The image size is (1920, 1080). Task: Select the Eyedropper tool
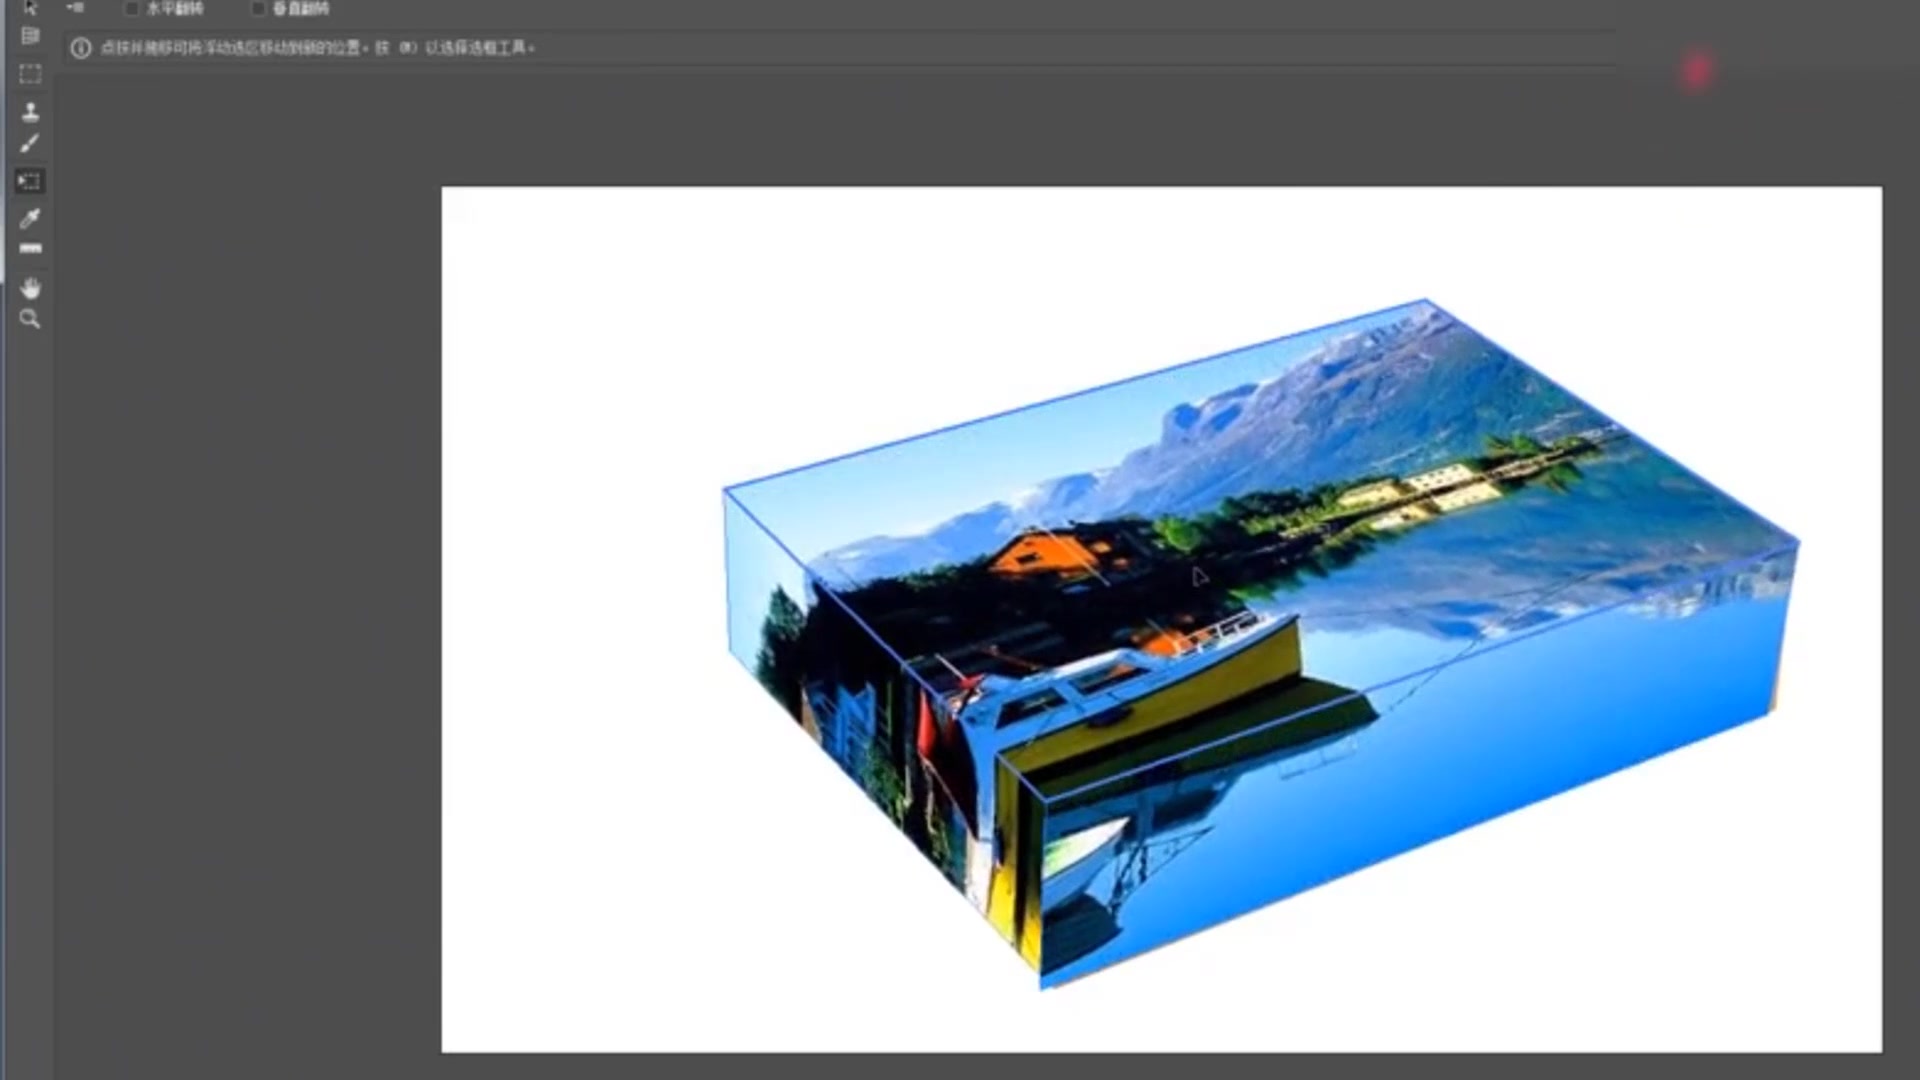click(x=30, y=217)
